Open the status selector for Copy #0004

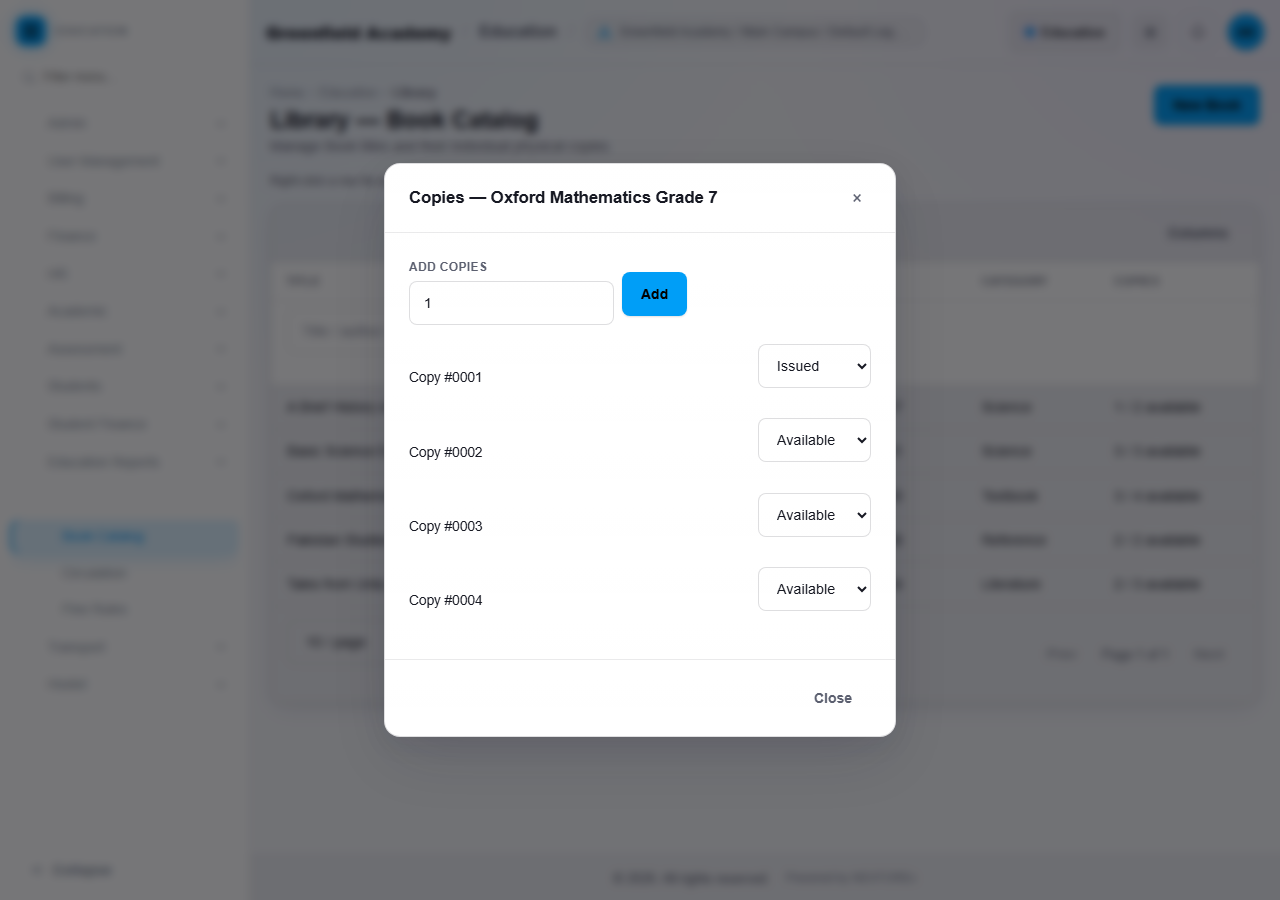click(814, 589)
